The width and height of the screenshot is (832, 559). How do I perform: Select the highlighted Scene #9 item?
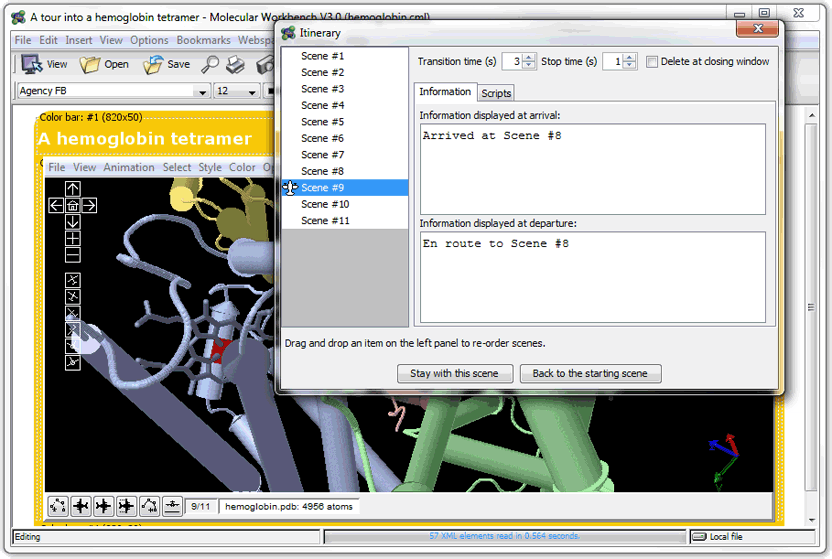pyautogui.click(x=345, y=187)
